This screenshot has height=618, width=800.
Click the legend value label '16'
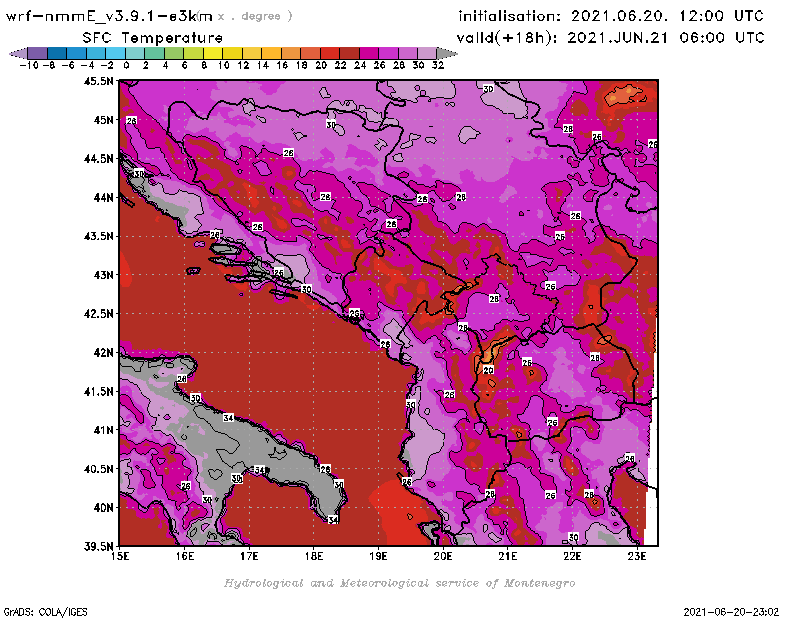(x=282, y=66)
